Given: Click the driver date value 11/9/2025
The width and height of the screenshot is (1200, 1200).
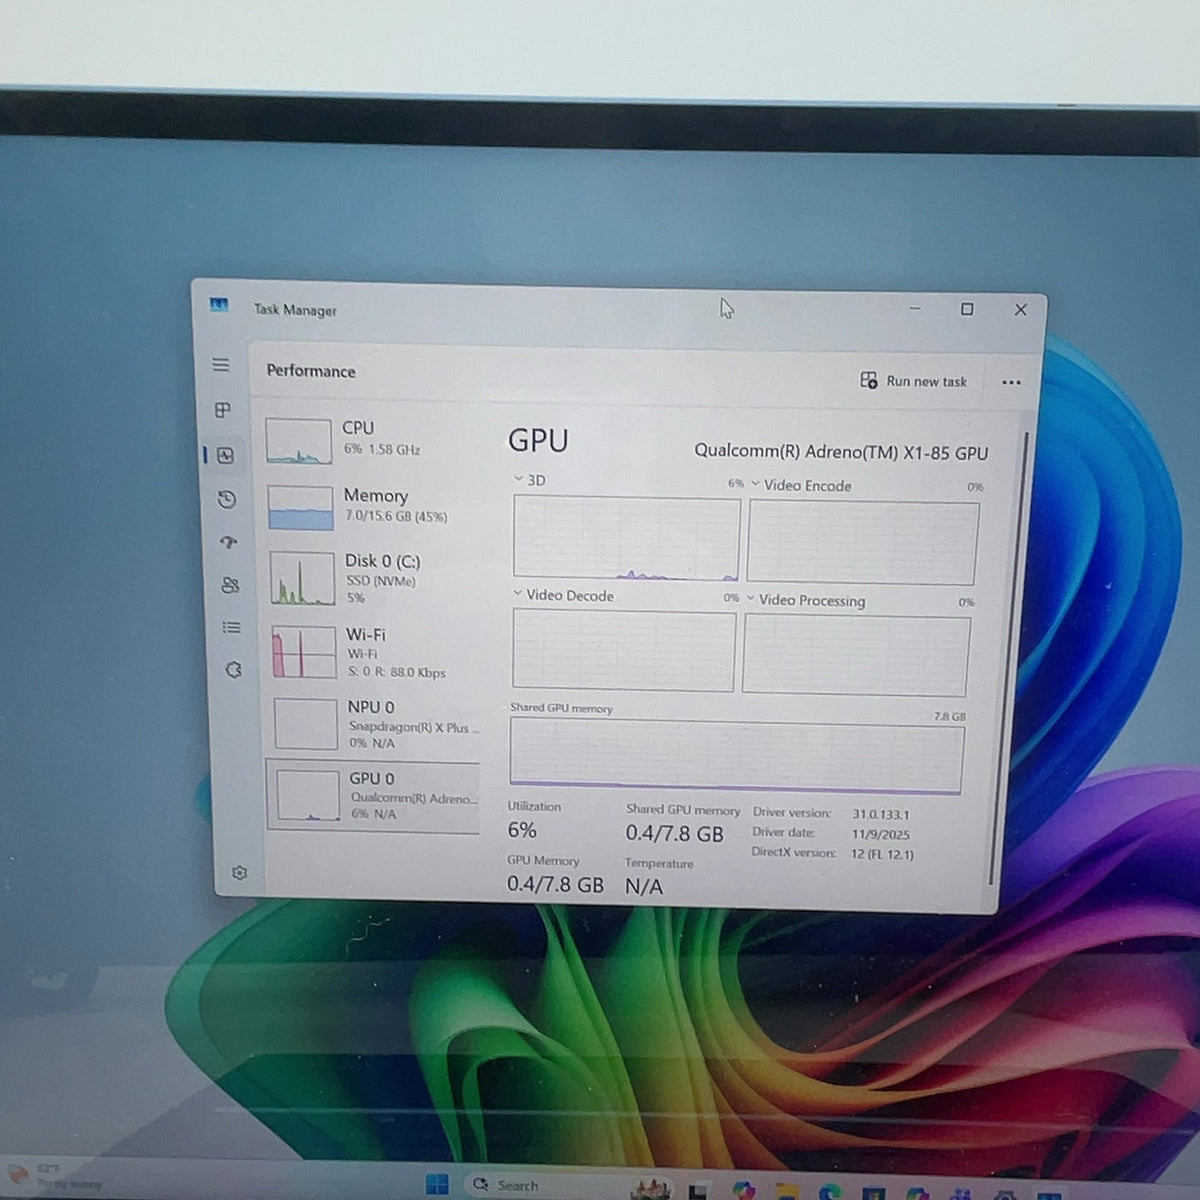Looking at the screenshot, I should coord(881,834).
